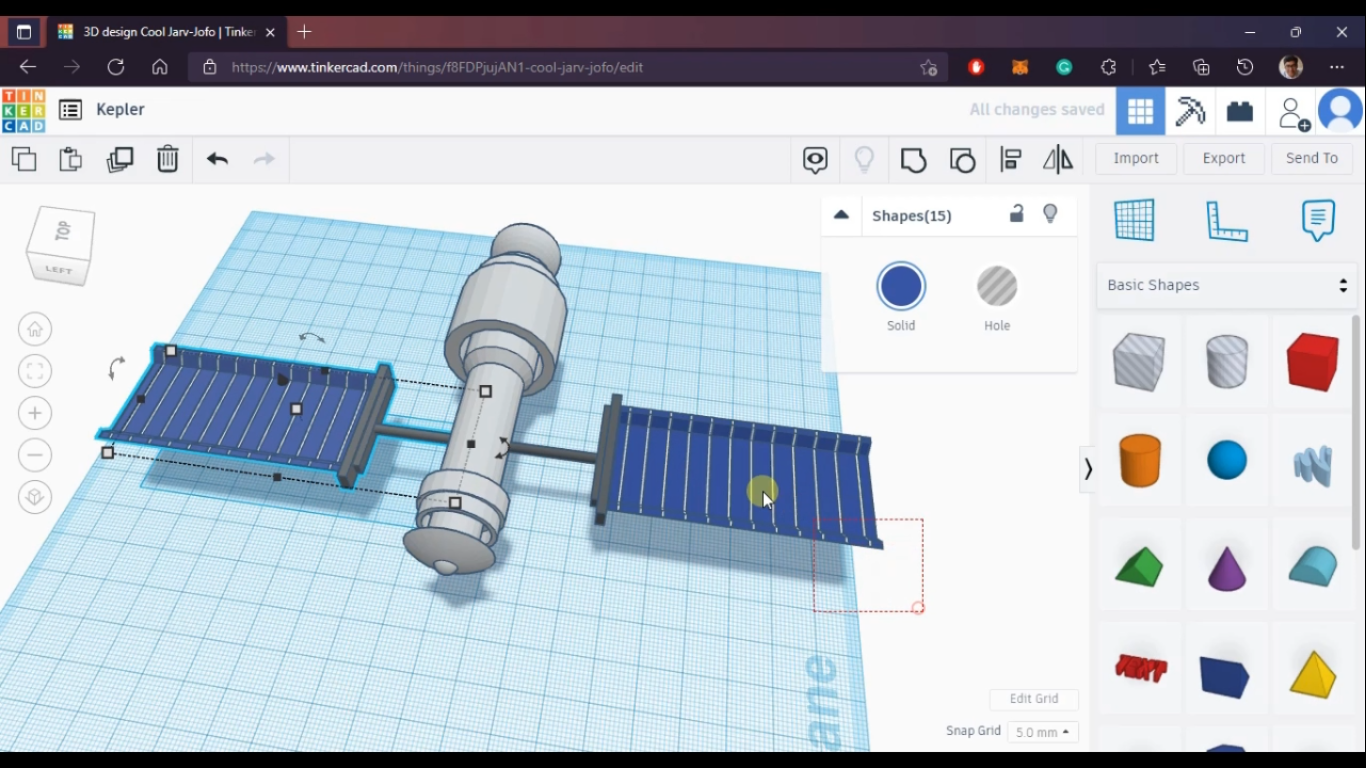Pick the yellow Pyramid shape

point(1313,673)
